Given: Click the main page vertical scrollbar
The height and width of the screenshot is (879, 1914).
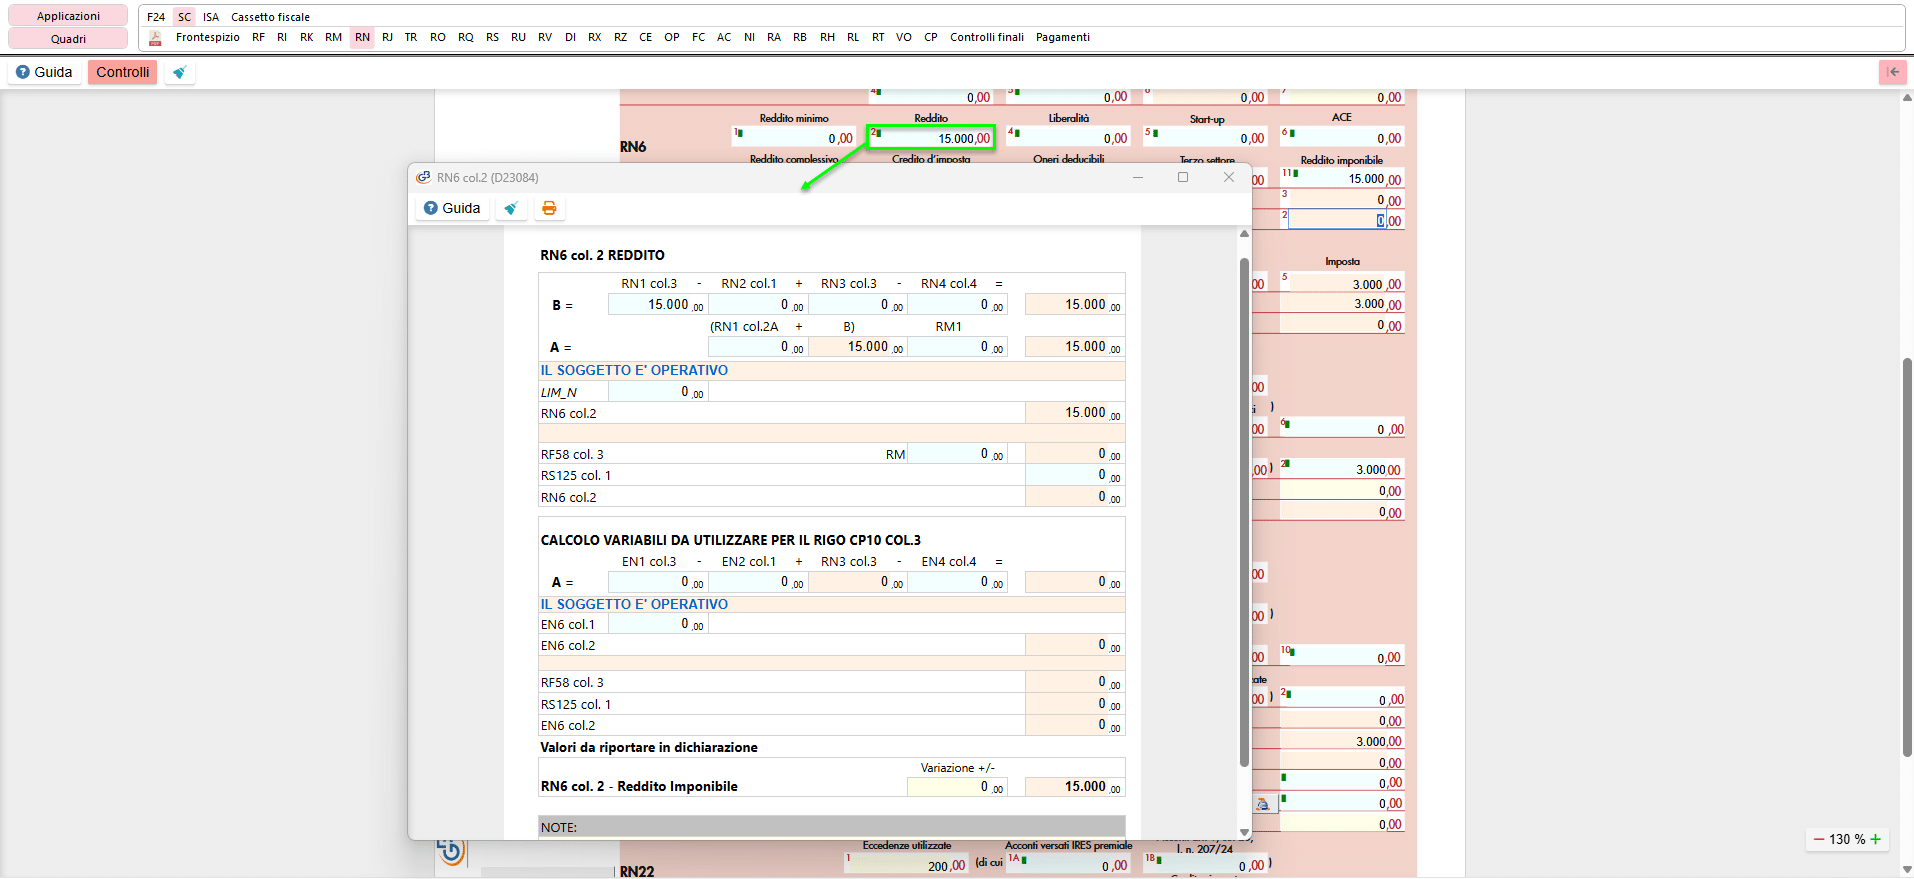Looking at the screenshot, I should click(x=1907, y=555).
